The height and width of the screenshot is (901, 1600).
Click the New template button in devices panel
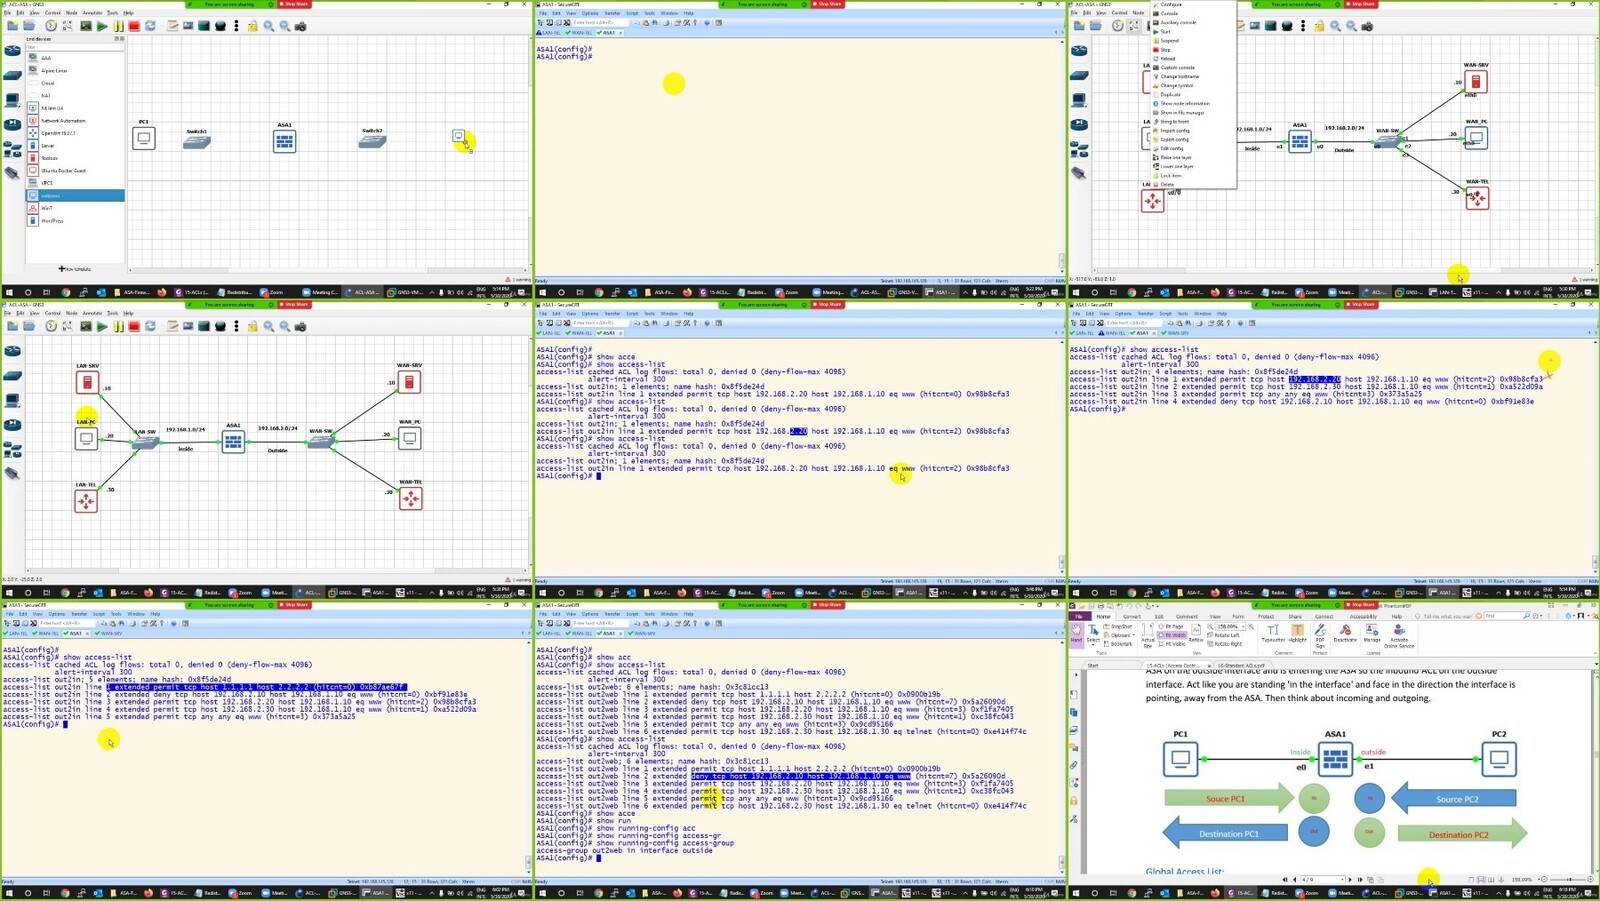(x=75, y=269)
